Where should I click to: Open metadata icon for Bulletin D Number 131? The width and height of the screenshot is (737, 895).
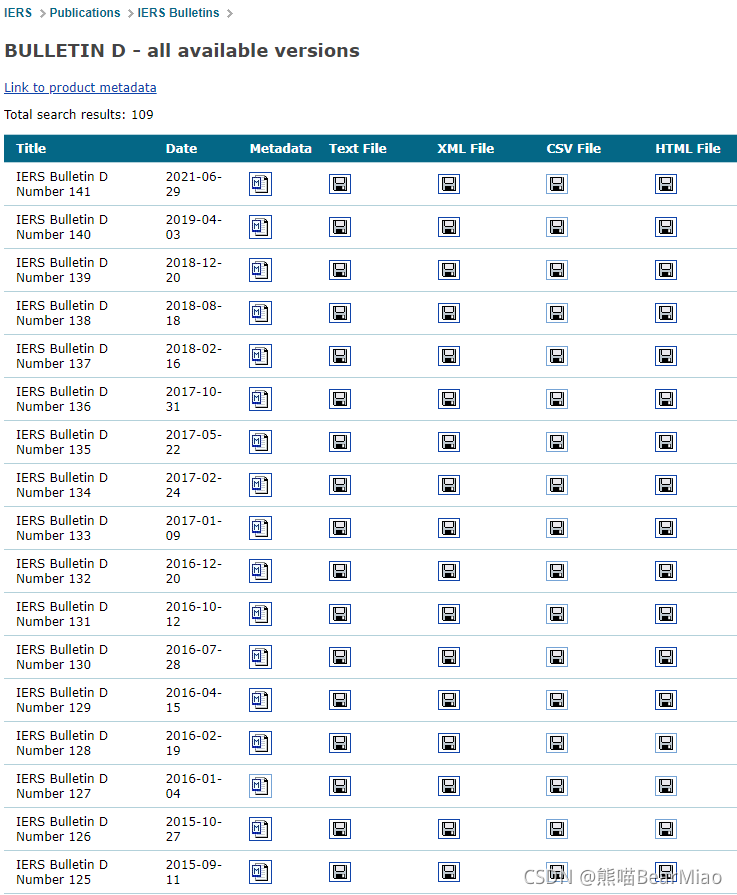tap(260, 614)
